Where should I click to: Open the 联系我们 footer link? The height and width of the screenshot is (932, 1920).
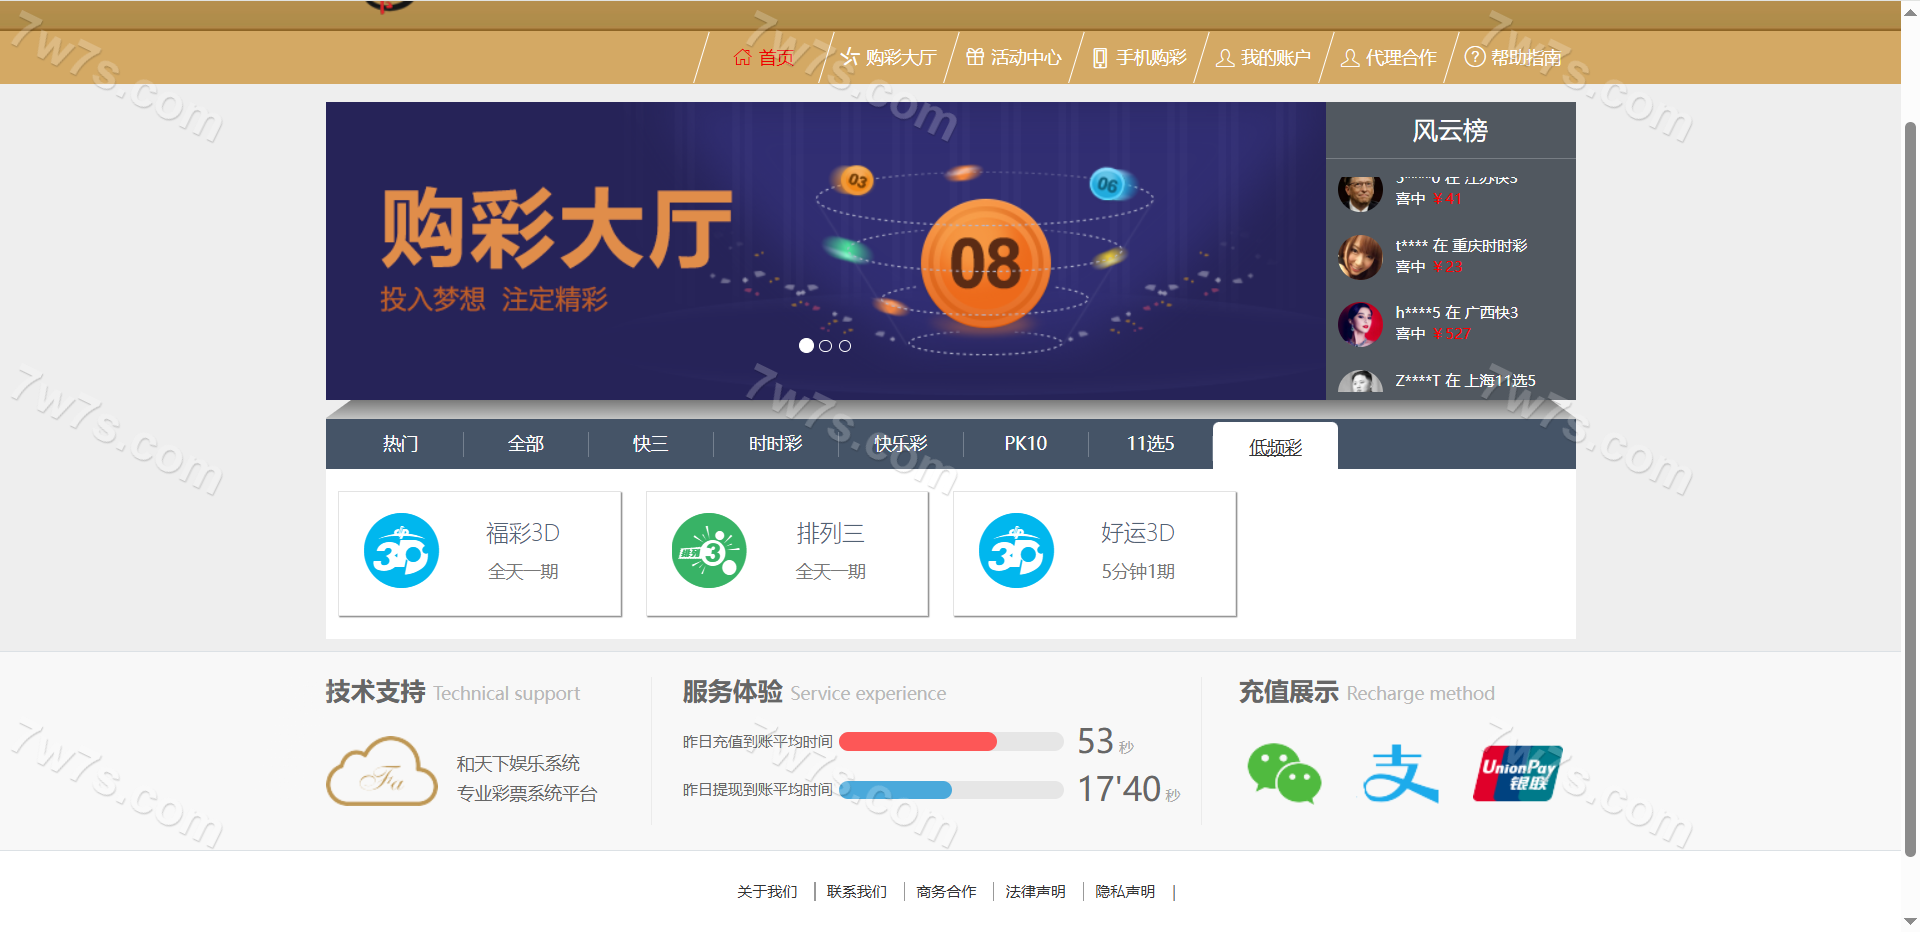click(x=856, y=892)
